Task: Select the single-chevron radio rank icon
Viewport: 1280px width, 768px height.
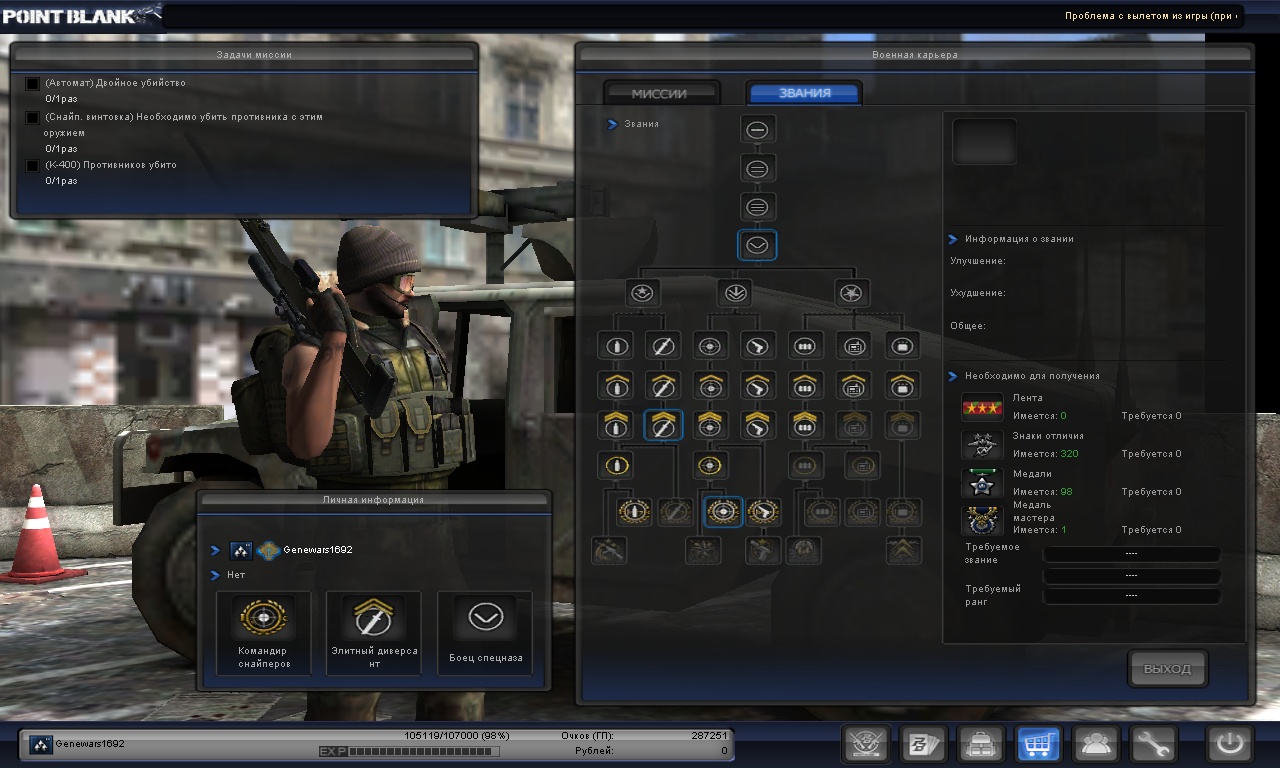Action: click(x=853, y=386)
